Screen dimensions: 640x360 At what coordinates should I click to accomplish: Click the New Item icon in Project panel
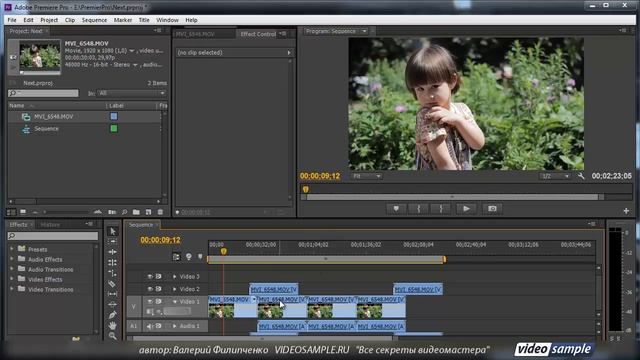(148, 212)
